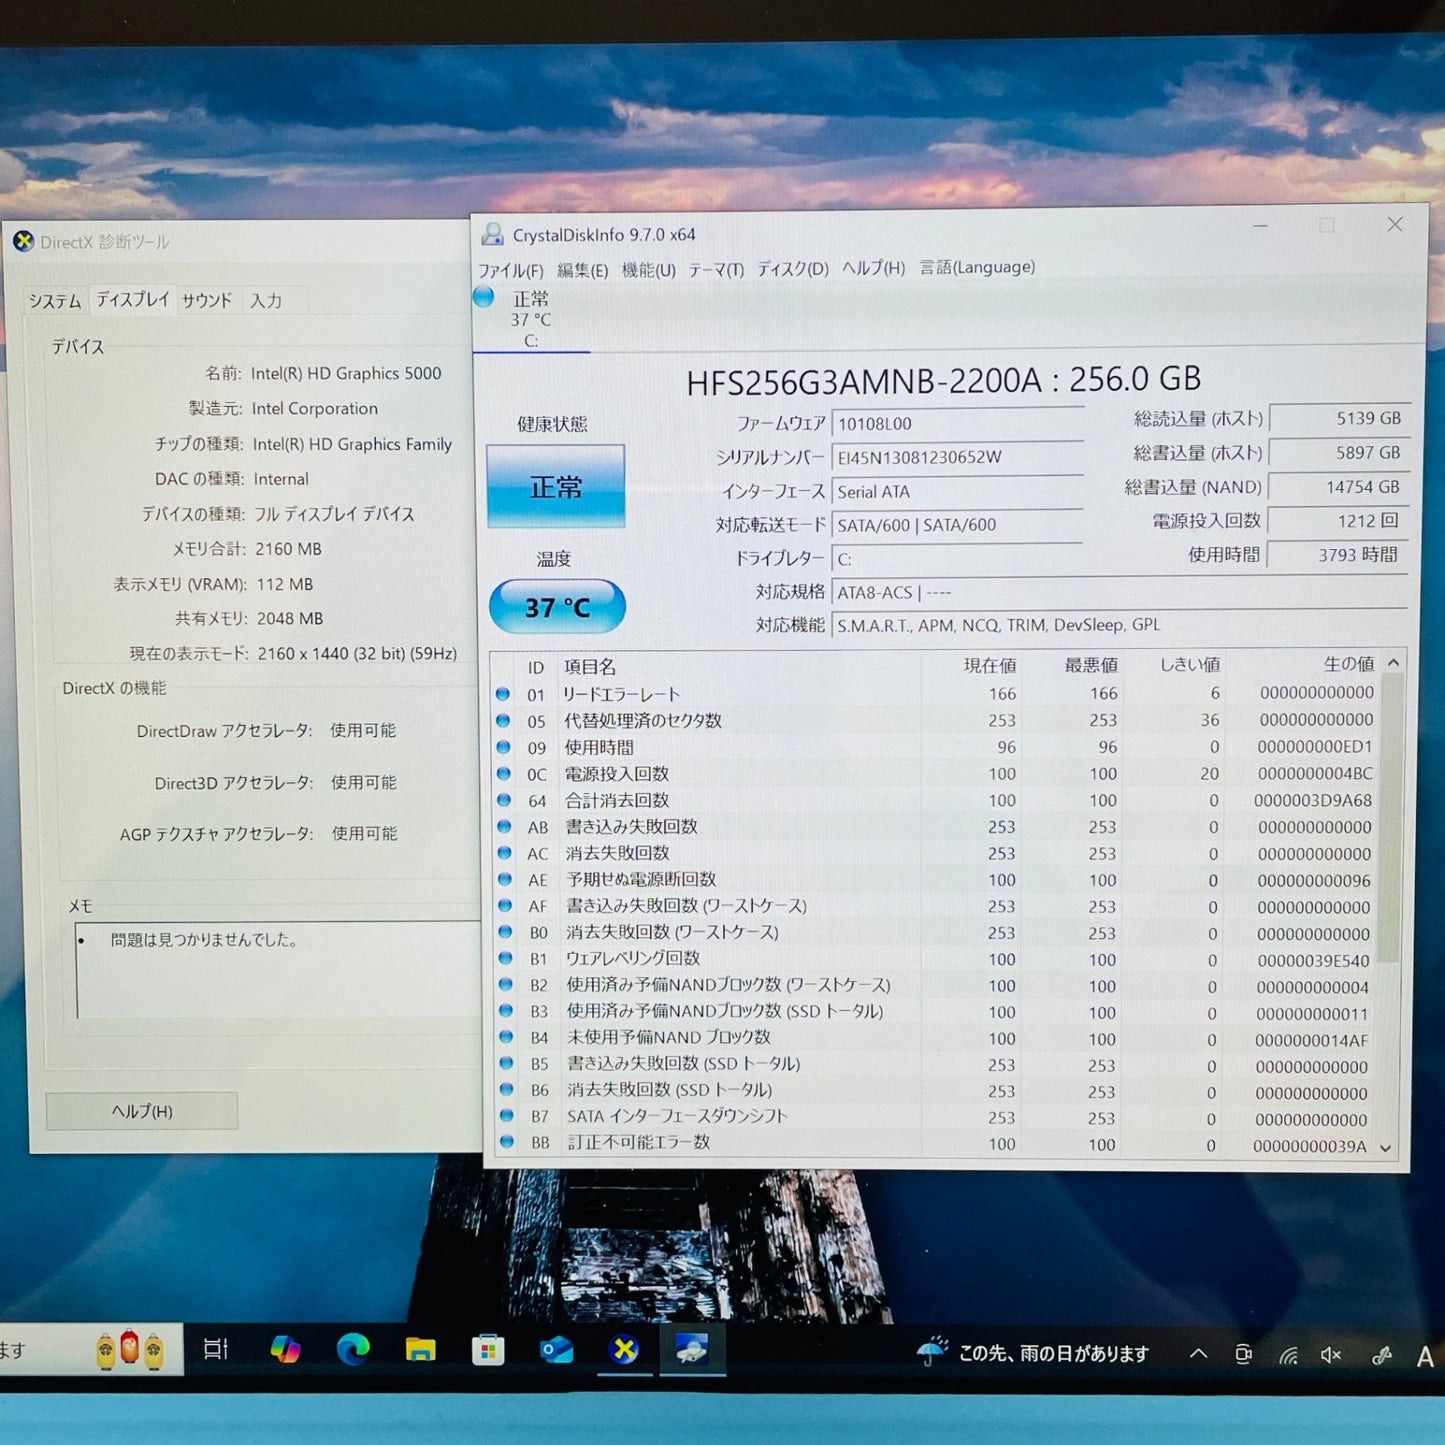Click the 電源投入回数 value 1212 回
This screenshot has width=1445, height=1445.
[1338, 521]
